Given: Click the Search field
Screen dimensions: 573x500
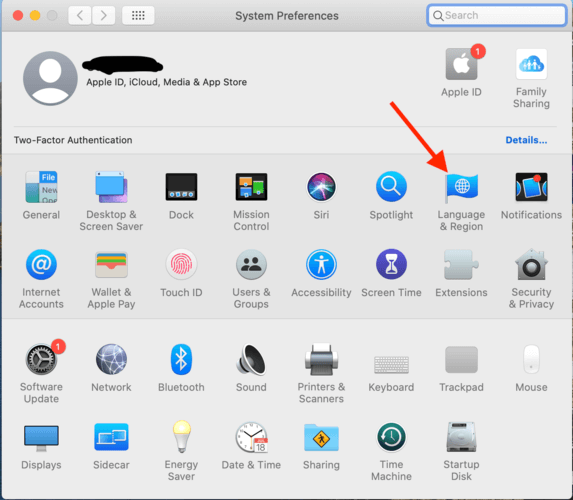Looking at the screenshot, I should [x=497, y=15].
